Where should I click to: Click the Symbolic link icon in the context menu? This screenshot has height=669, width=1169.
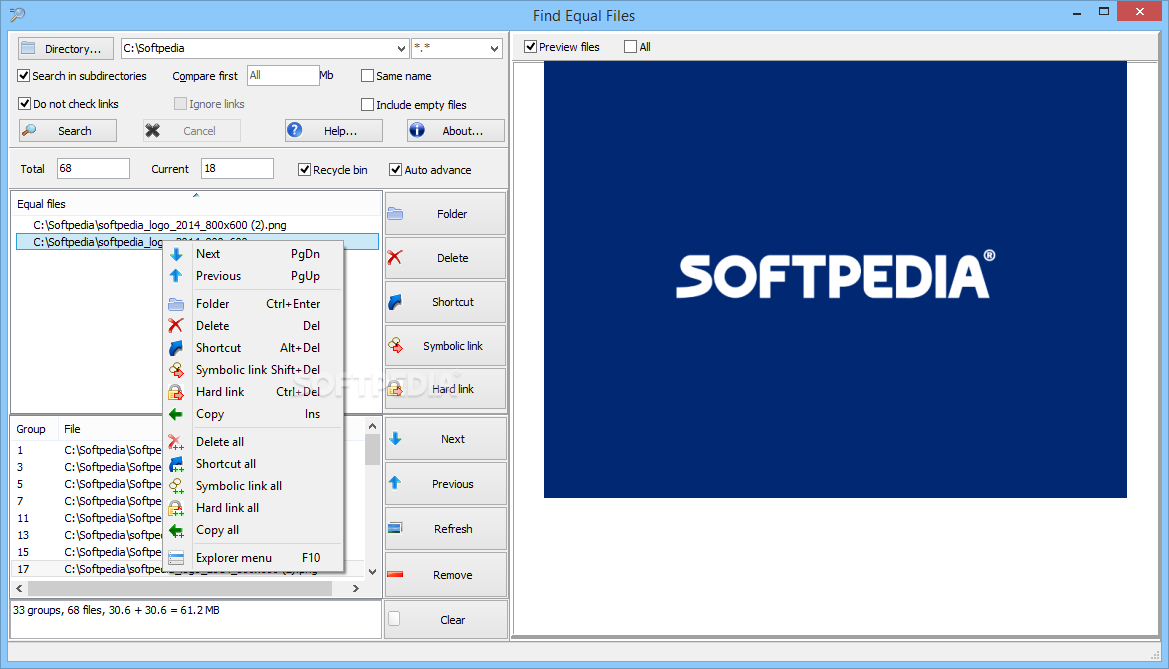176,370
